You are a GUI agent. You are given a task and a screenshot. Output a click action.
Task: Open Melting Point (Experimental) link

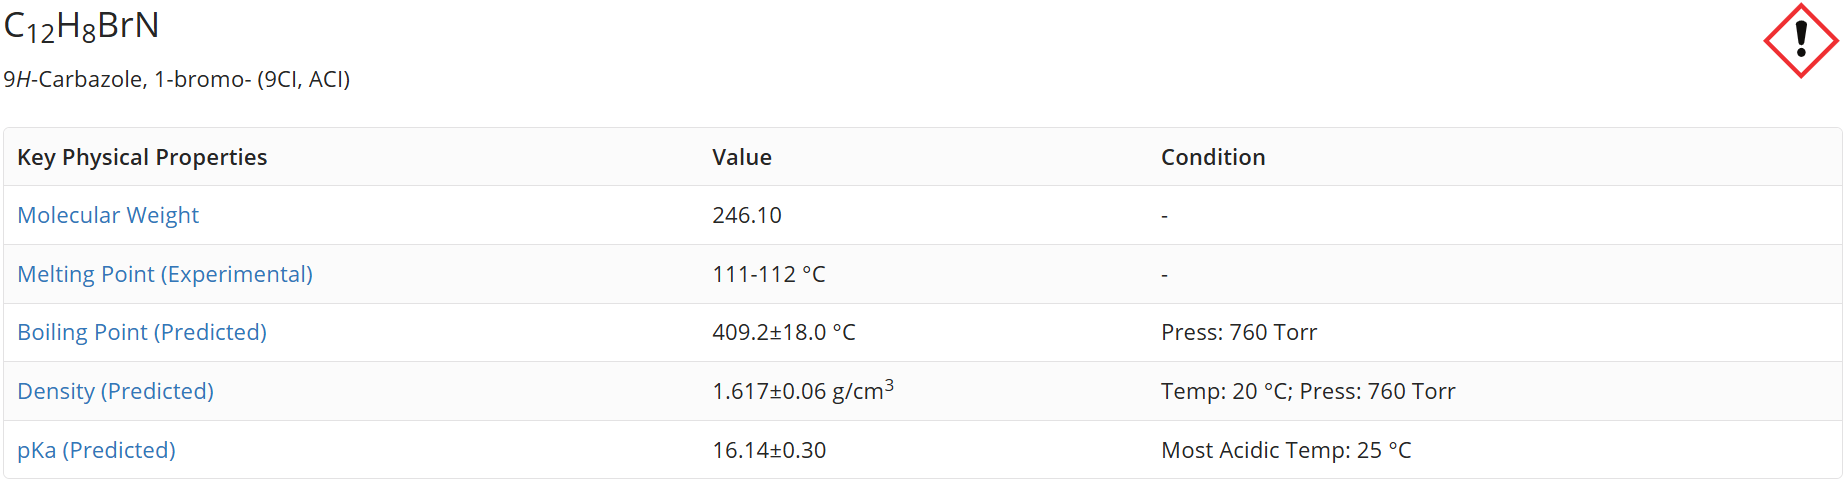(165, 274)
